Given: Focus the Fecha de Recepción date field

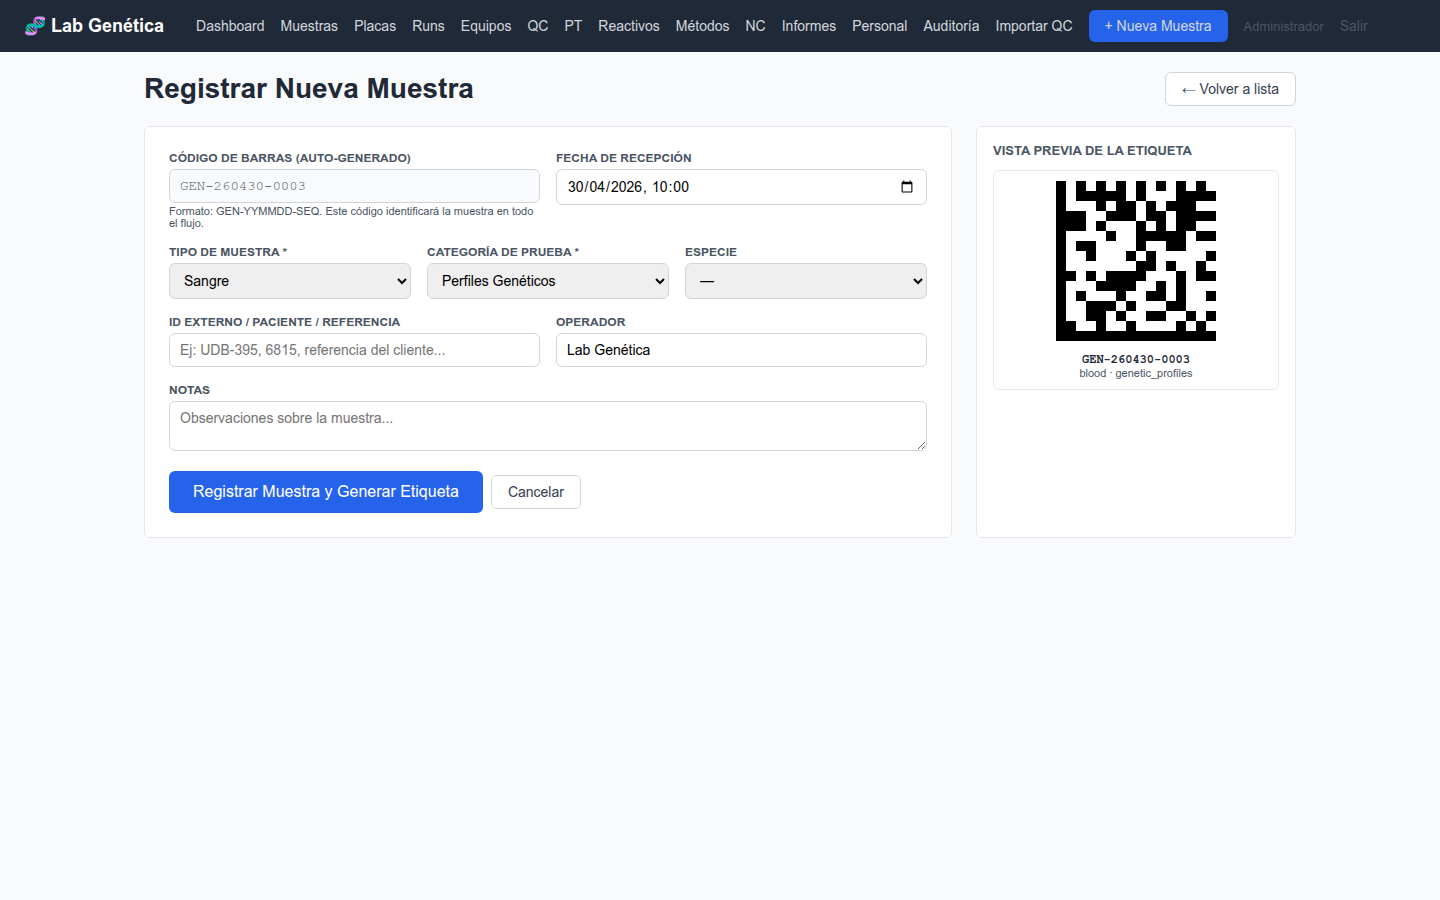Looking at the screenshot, I should pyautogui.click(x=741, y=187).
